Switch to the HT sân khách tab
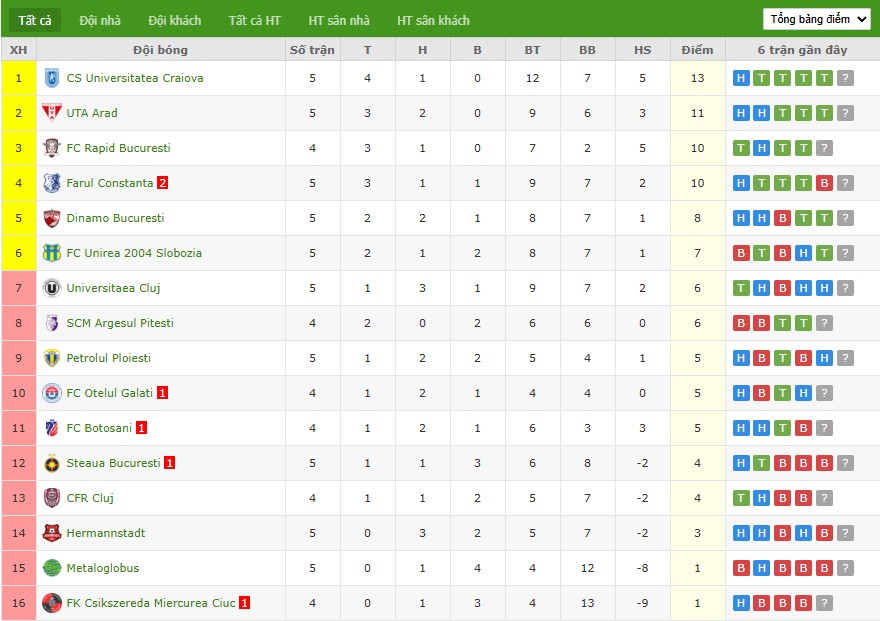Screen dimensions: 880x621 coord(433,20)
